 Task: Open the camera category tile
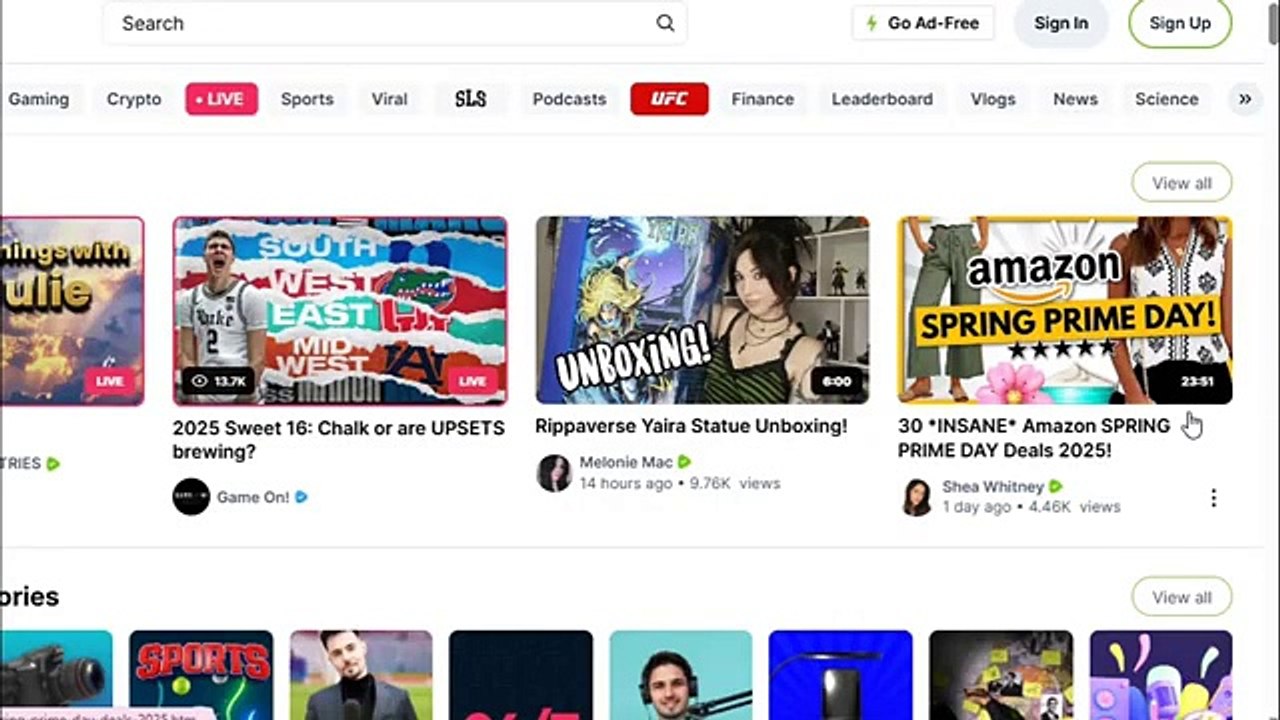56,675
